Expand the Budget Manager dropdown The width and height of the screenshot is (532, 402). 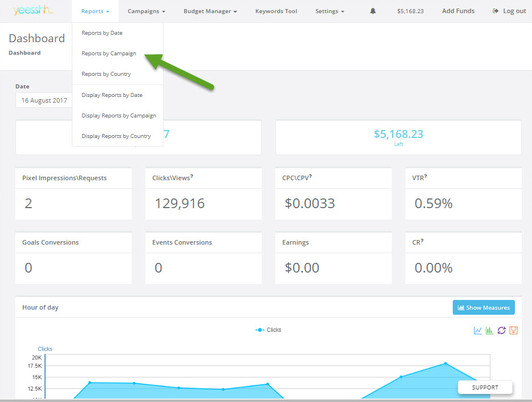tap(210, 11)
